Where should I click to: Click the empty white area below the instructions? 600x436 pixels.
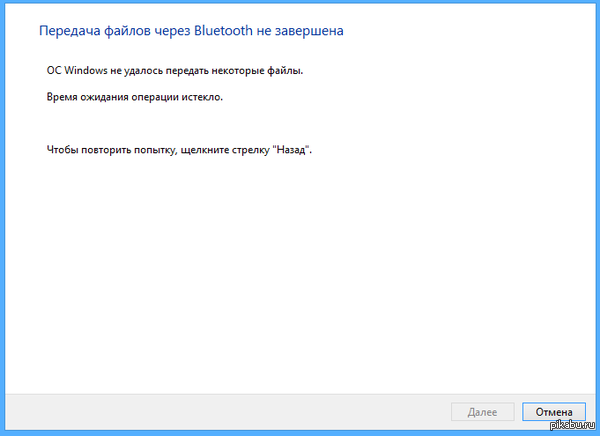pyautogui.click(x=300, y=270)
